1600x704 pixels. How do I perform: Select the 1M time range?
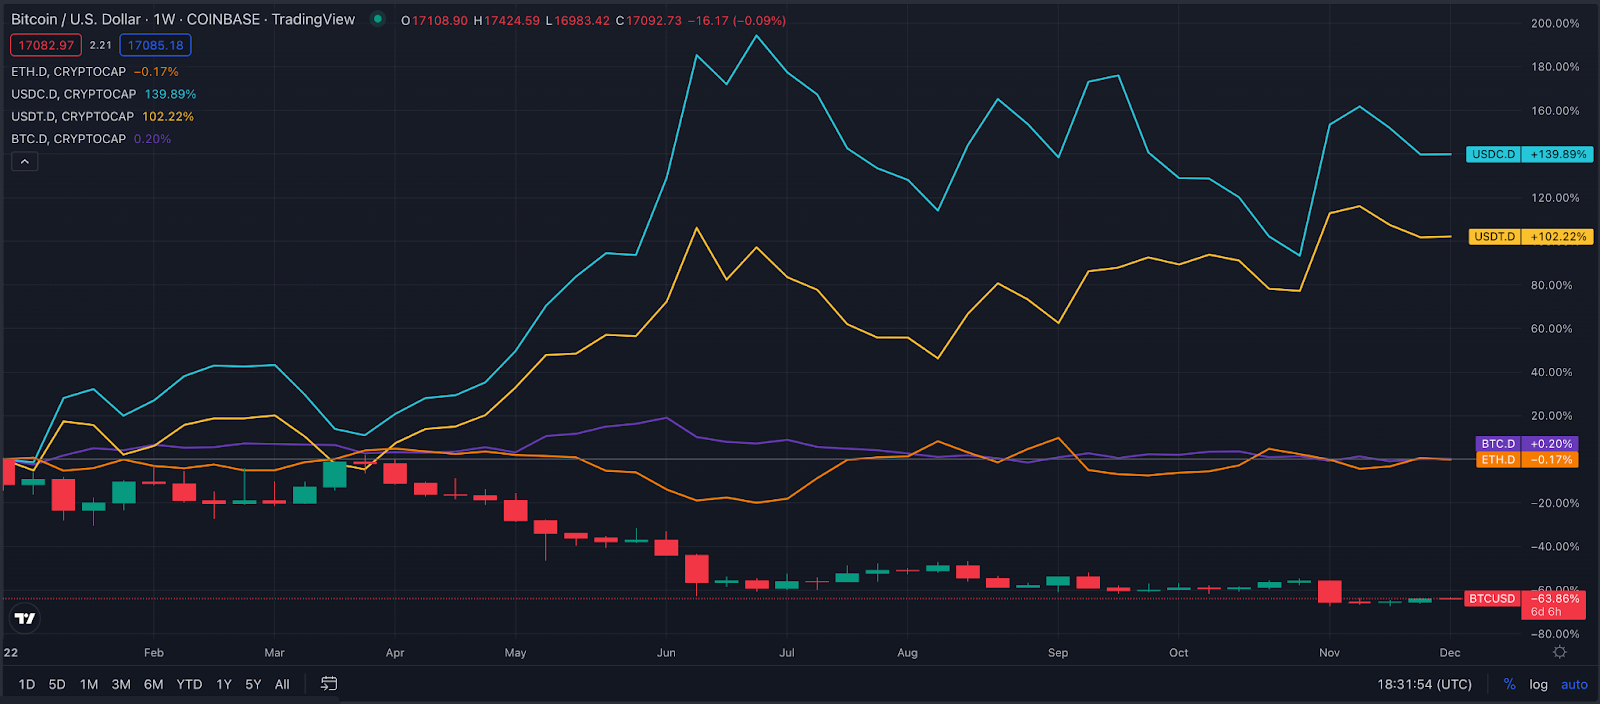point(89,684)
